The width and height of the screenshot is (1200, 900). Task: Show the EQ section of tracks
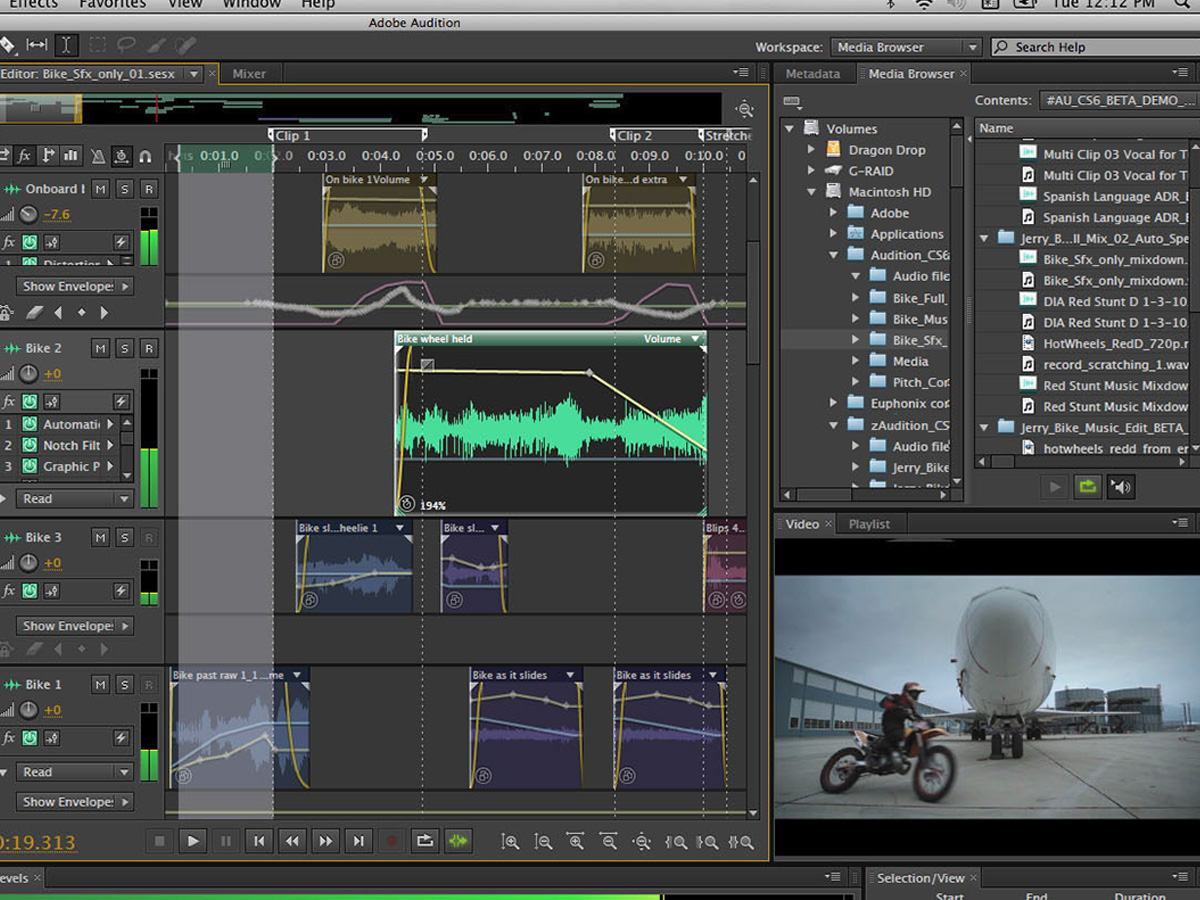point(71,156)
